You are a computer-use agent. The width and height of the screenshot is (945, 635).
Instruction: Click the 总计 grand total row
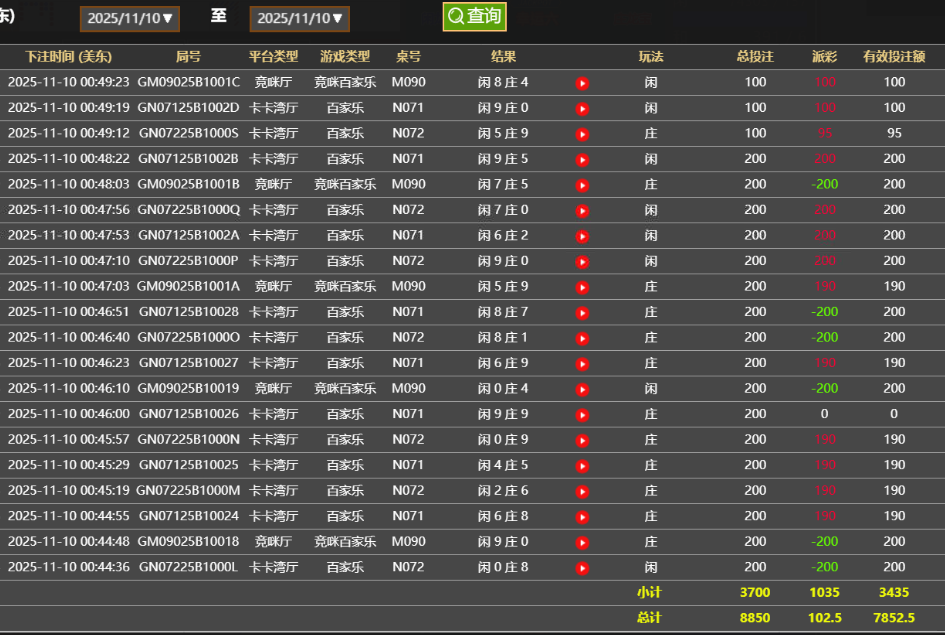click(x=651, y=618)
